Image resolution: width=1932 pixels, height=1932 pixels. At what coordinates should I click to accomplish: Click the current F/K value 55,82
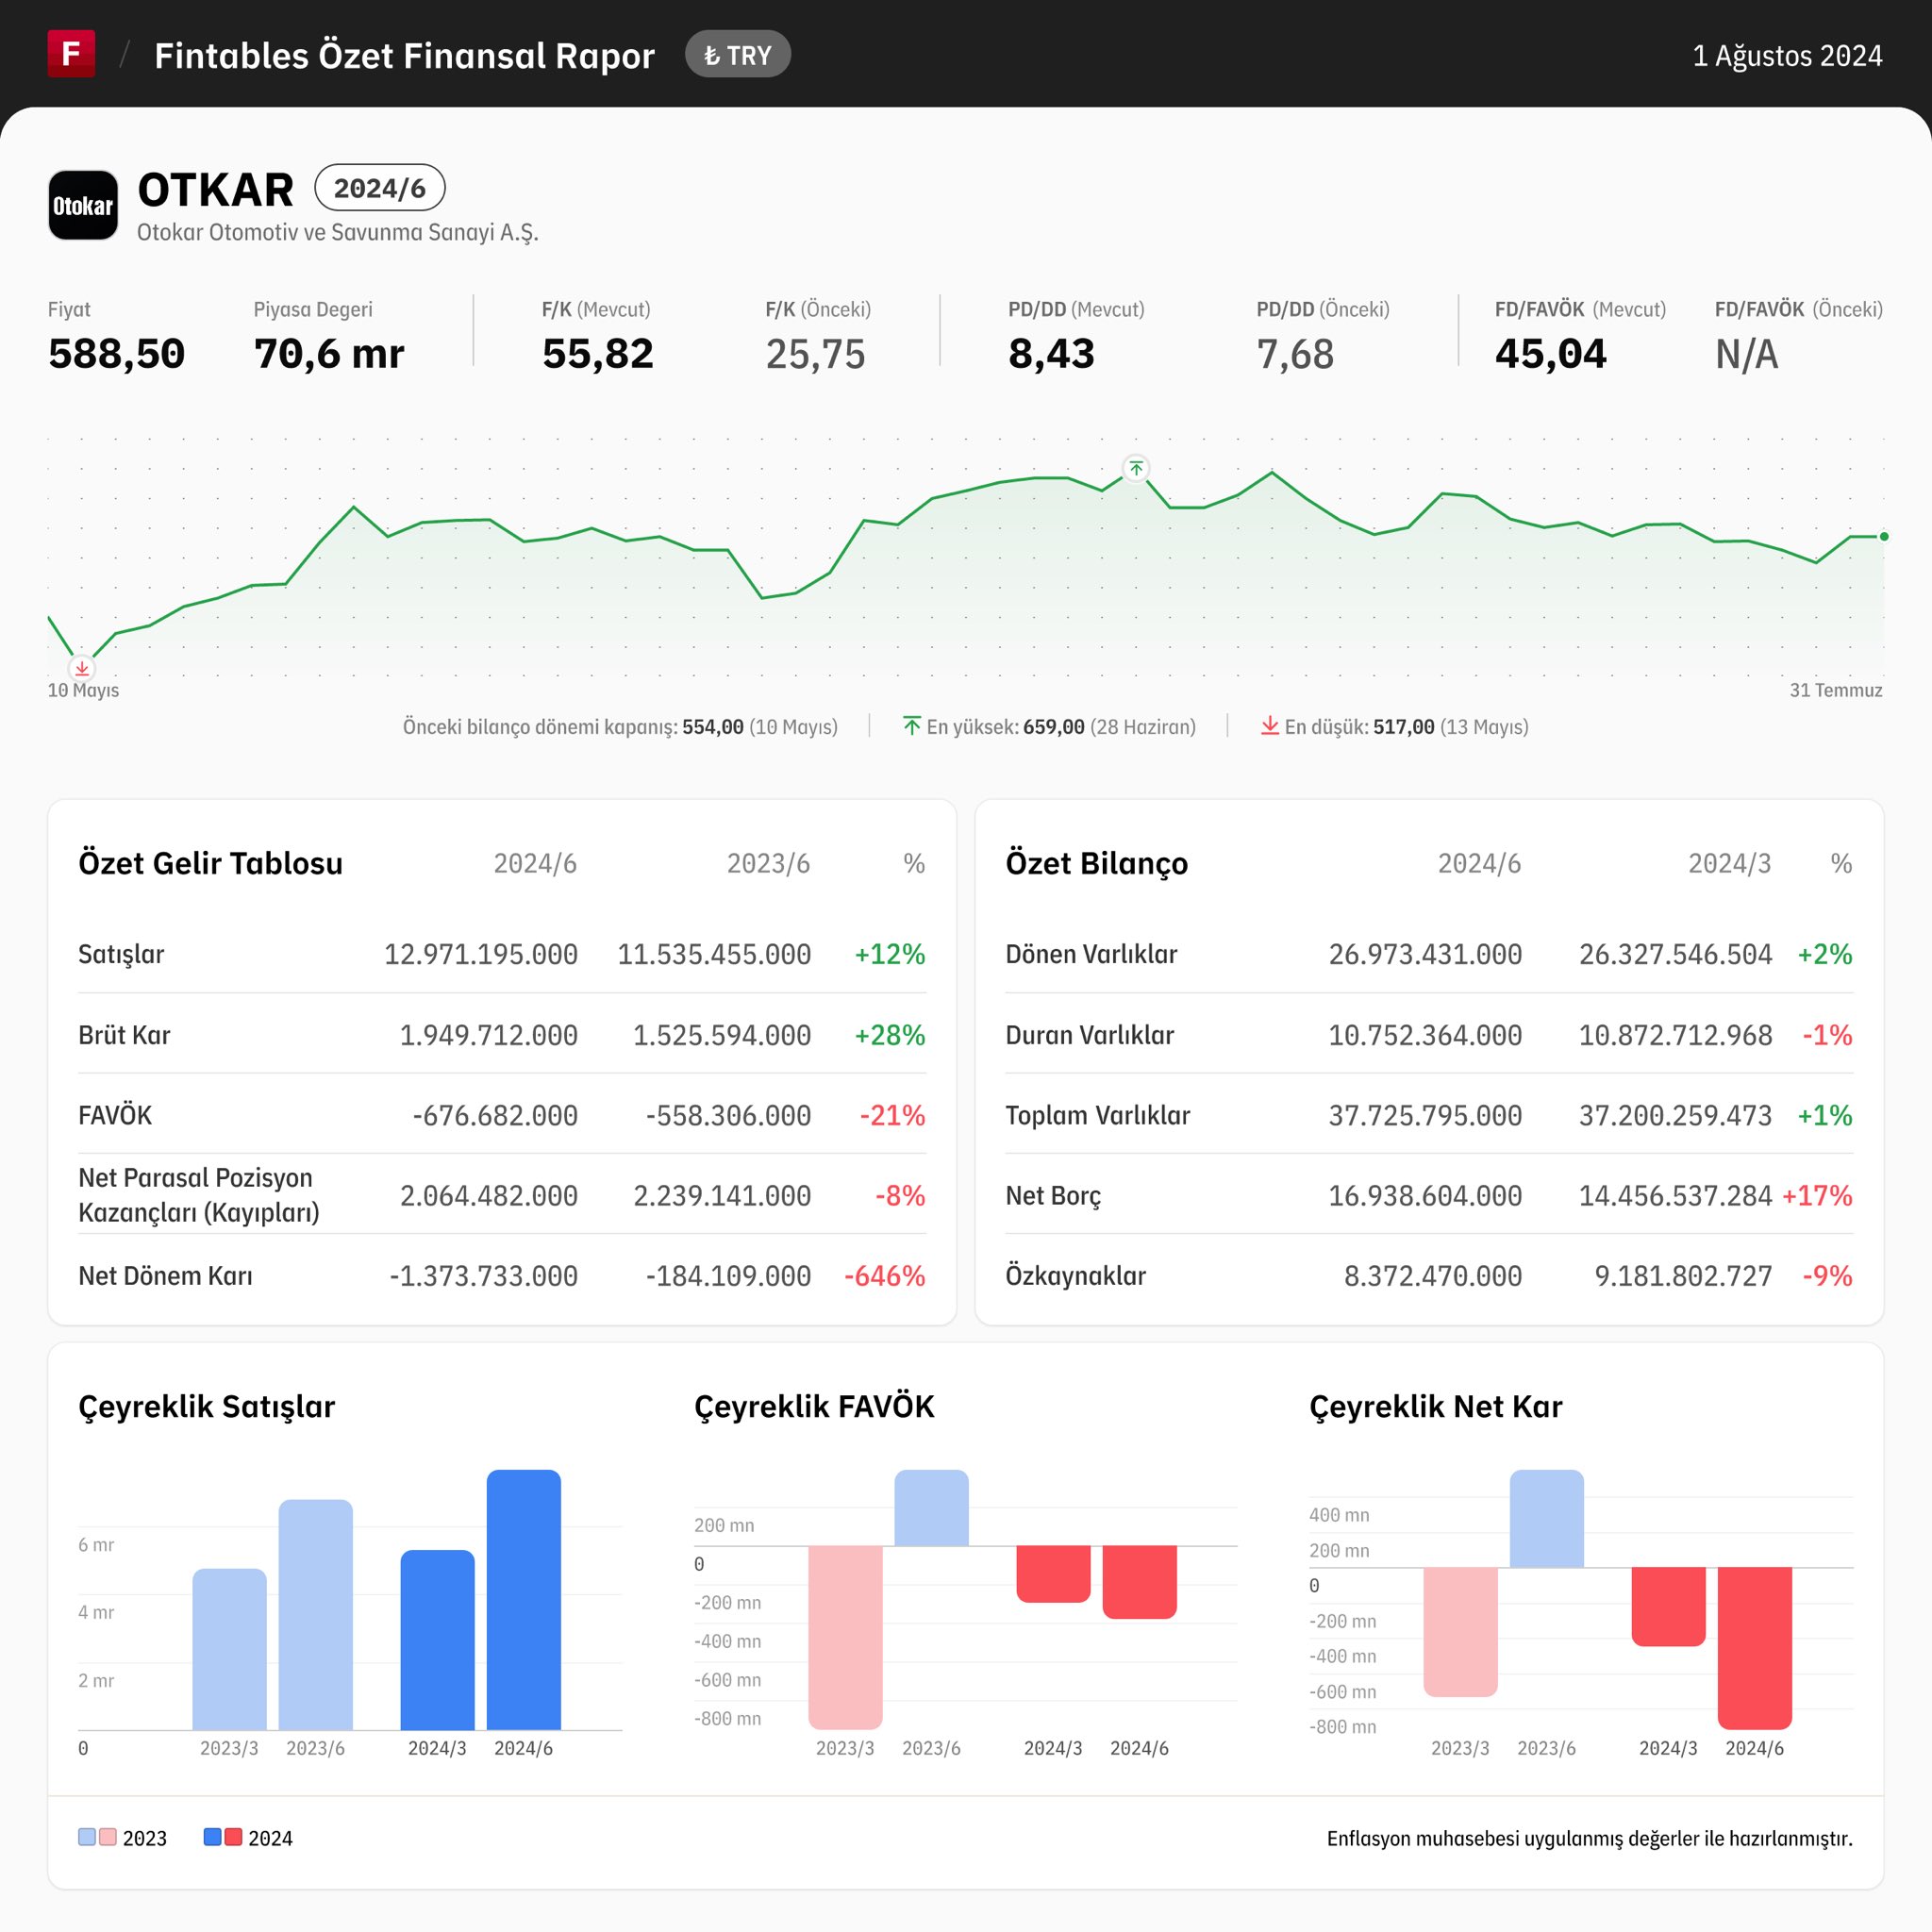point(598,354)
